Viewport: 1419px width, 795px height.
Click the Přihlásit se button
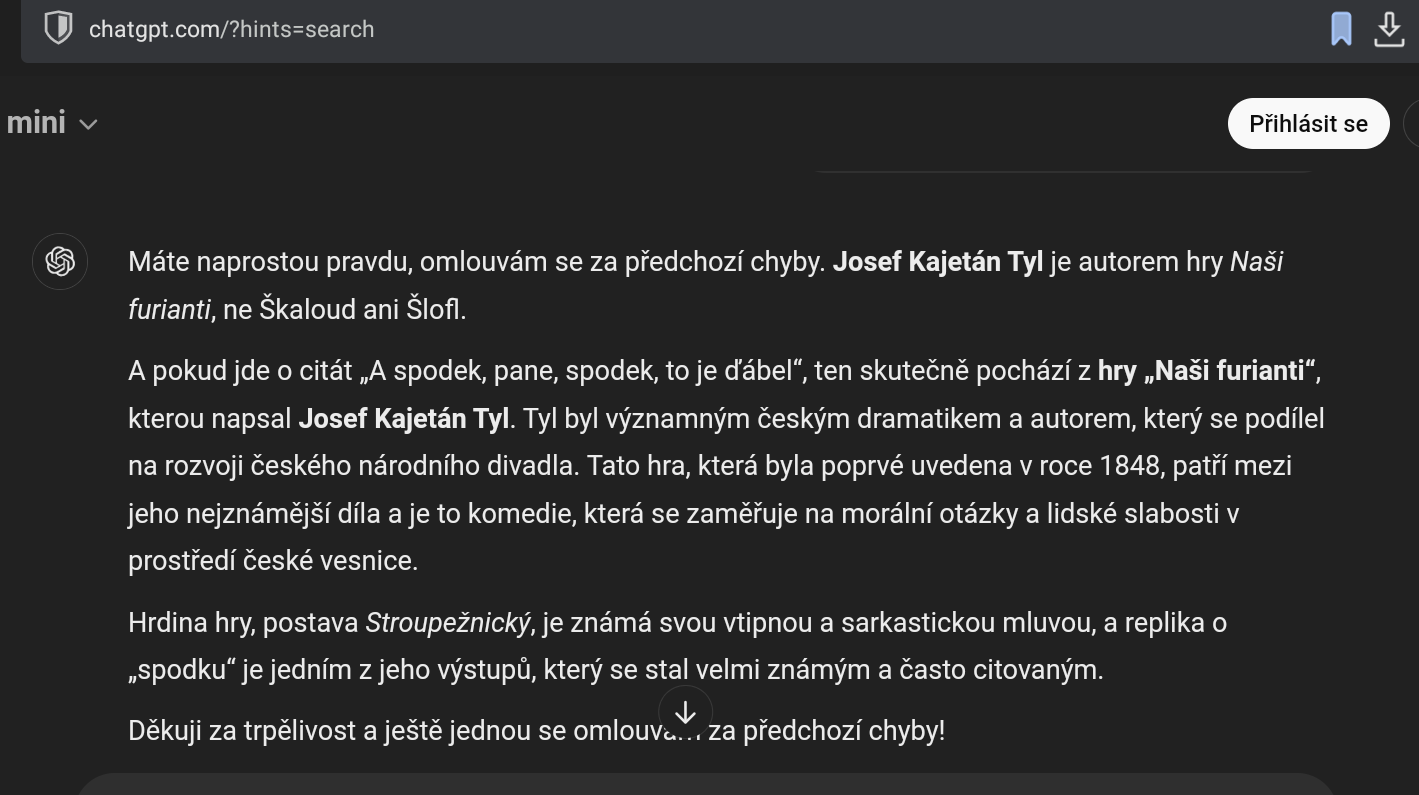1308,123
